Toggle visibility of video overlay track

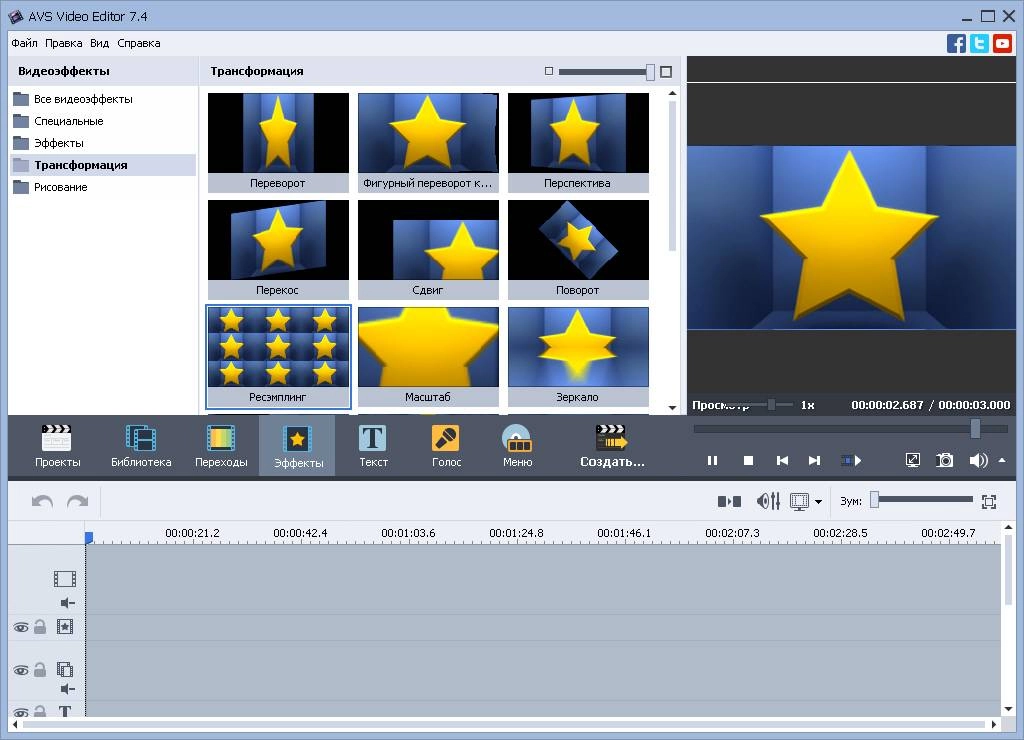pos(21,670)
